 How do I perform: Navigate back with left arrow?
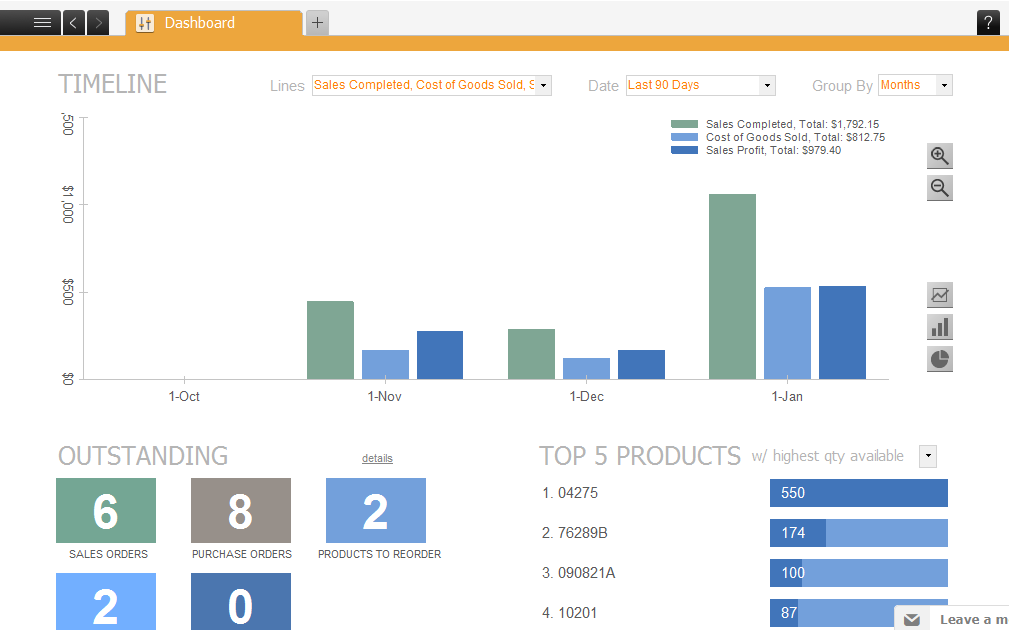point(74,22)
